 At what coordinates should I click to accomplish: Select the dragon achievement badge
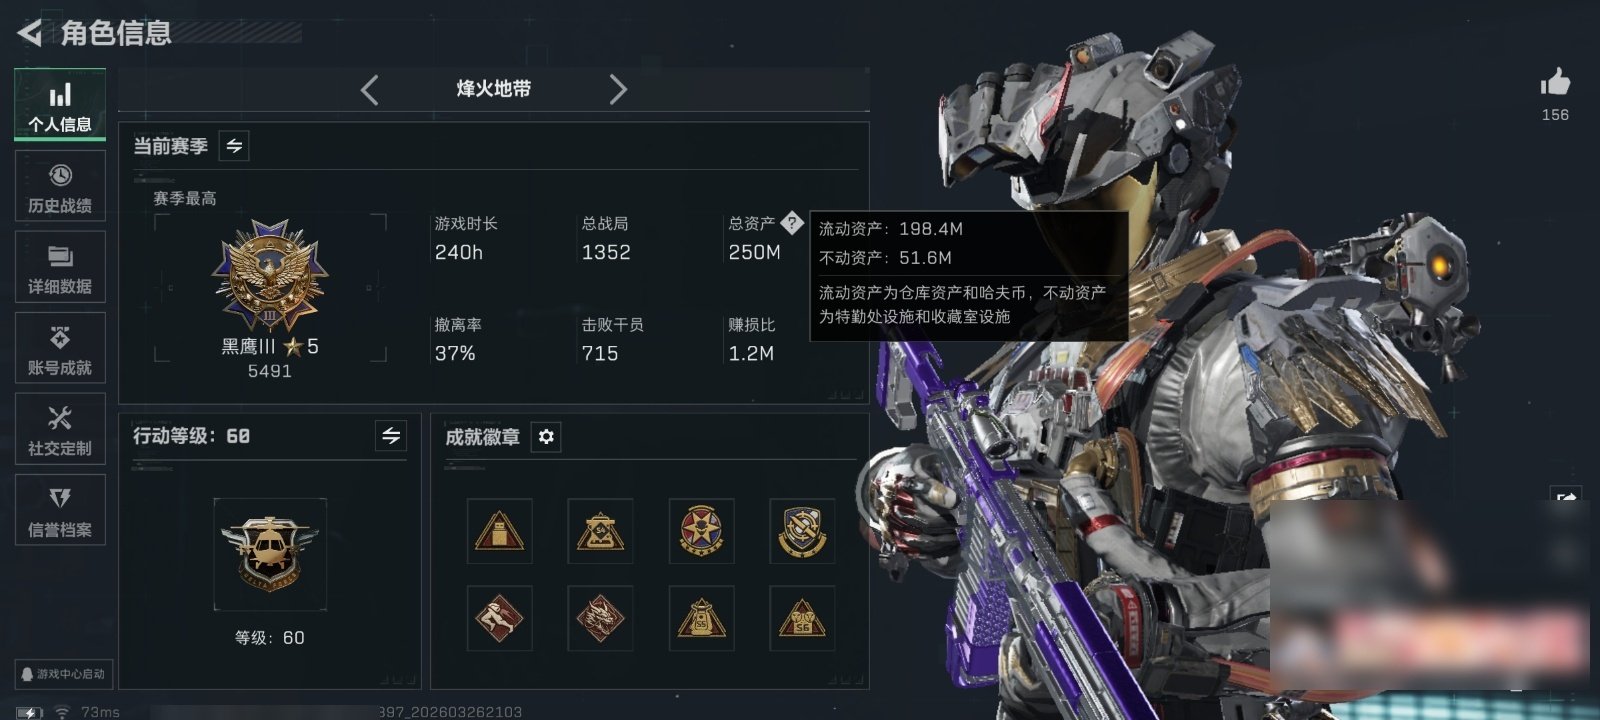(600, 618)
